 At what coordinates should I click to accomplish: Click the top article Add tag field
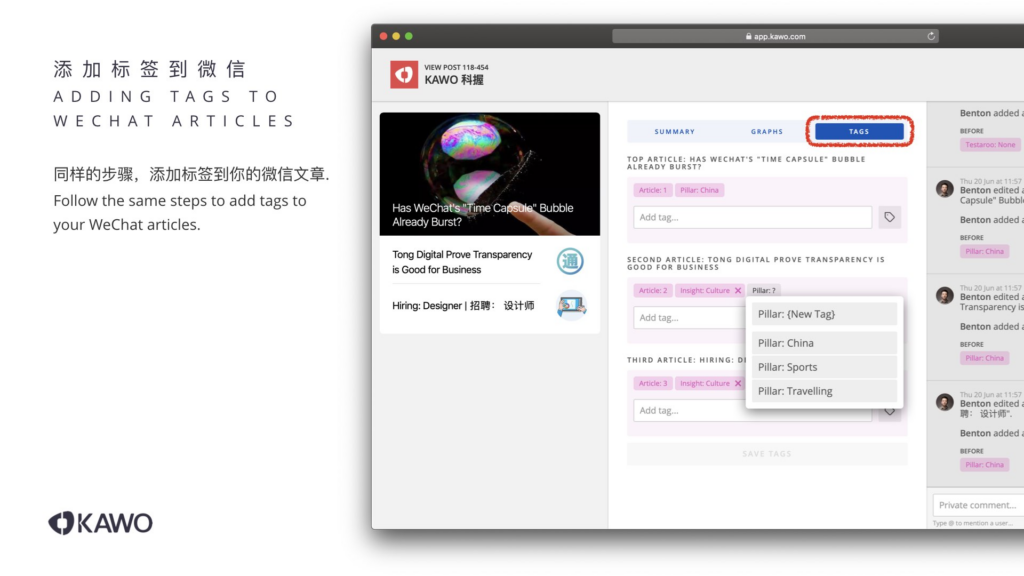[752, 217]
